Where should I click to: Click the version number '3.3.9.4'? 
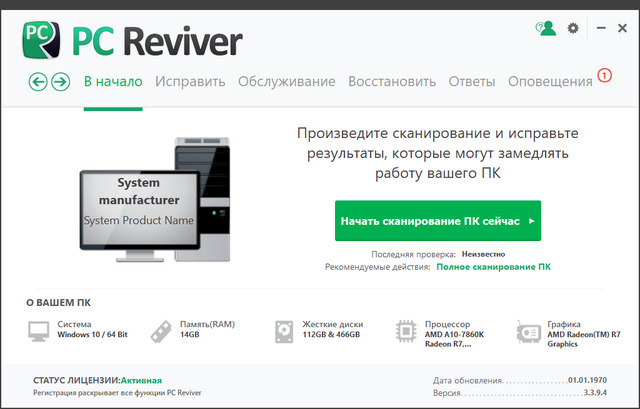coord(595,393)
